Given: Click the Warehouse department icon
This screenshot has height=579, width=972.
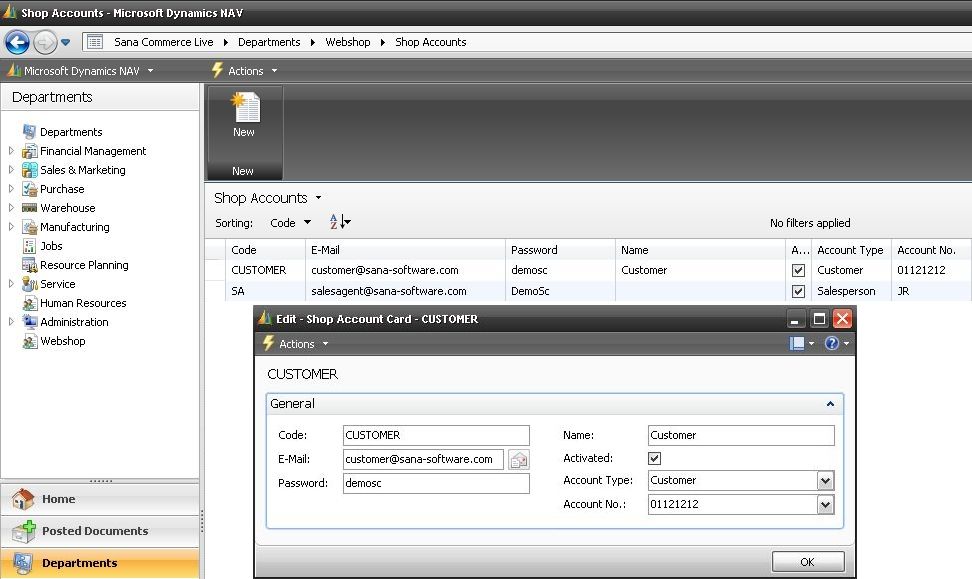Looking at the screenshot, I should [x=29, y=208].
